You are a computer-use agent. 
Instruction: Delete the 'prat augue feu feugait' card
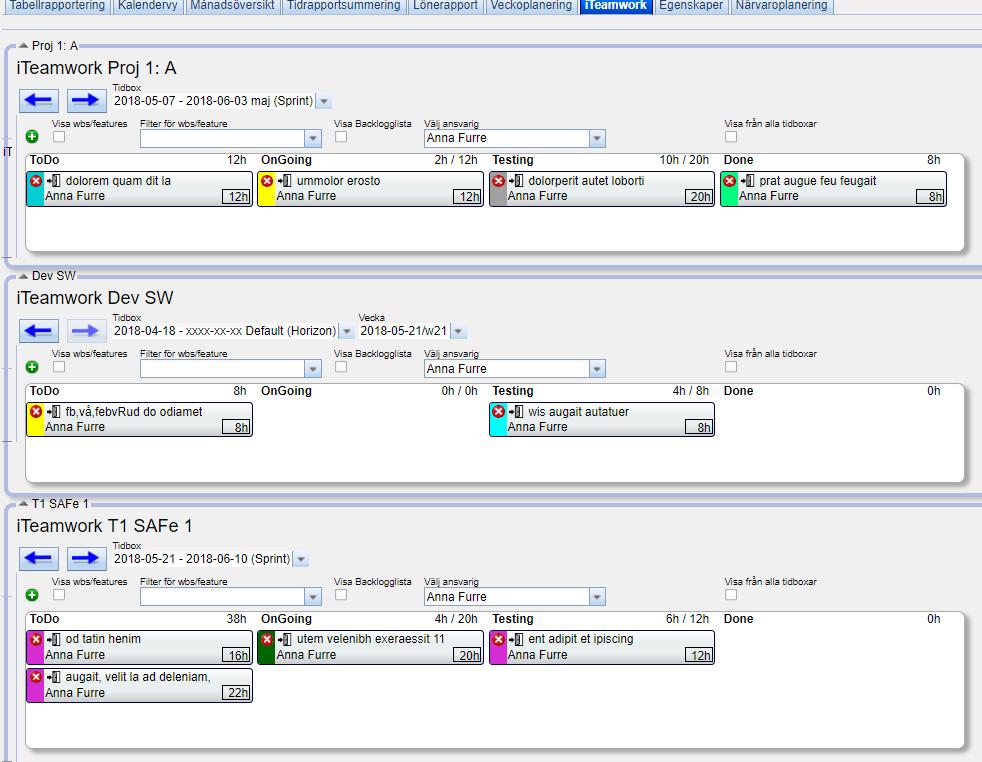[x=730, y=181]
